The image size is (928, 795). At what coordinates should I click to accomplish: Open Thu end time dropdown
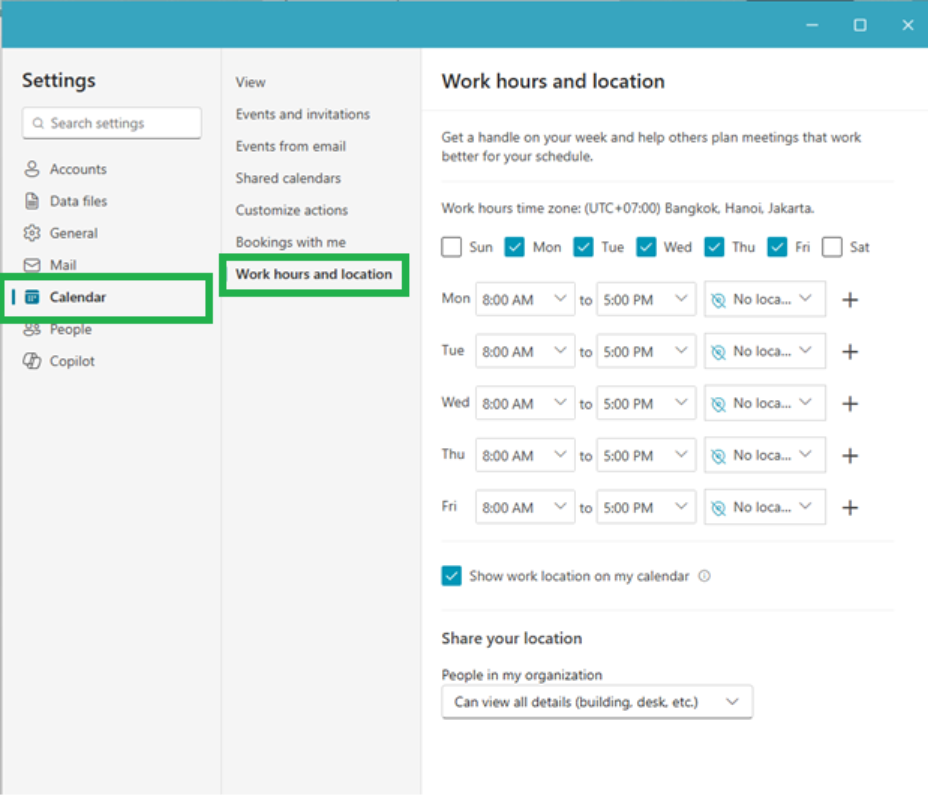tap(646, 455)
